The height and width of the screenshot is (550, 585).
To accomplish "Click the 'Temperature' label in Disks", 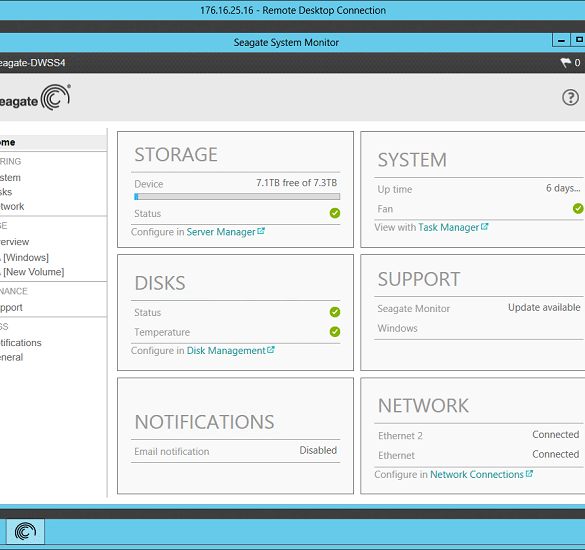I will click(x=162, y=332).
